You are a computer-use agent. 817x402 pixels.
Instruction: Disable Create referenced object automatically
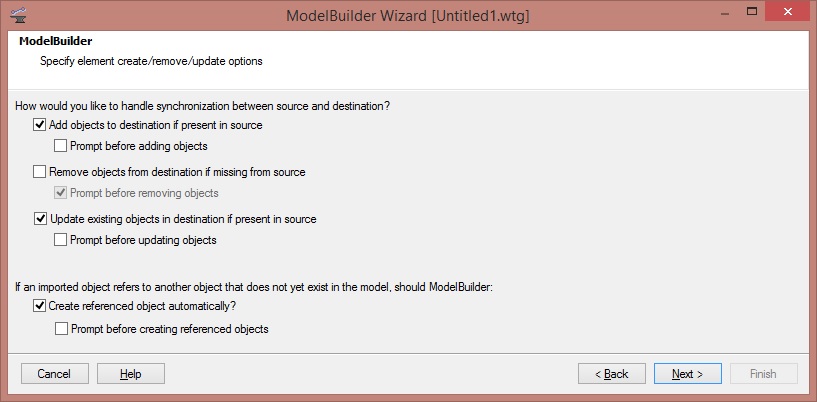(x=40, y=306)
